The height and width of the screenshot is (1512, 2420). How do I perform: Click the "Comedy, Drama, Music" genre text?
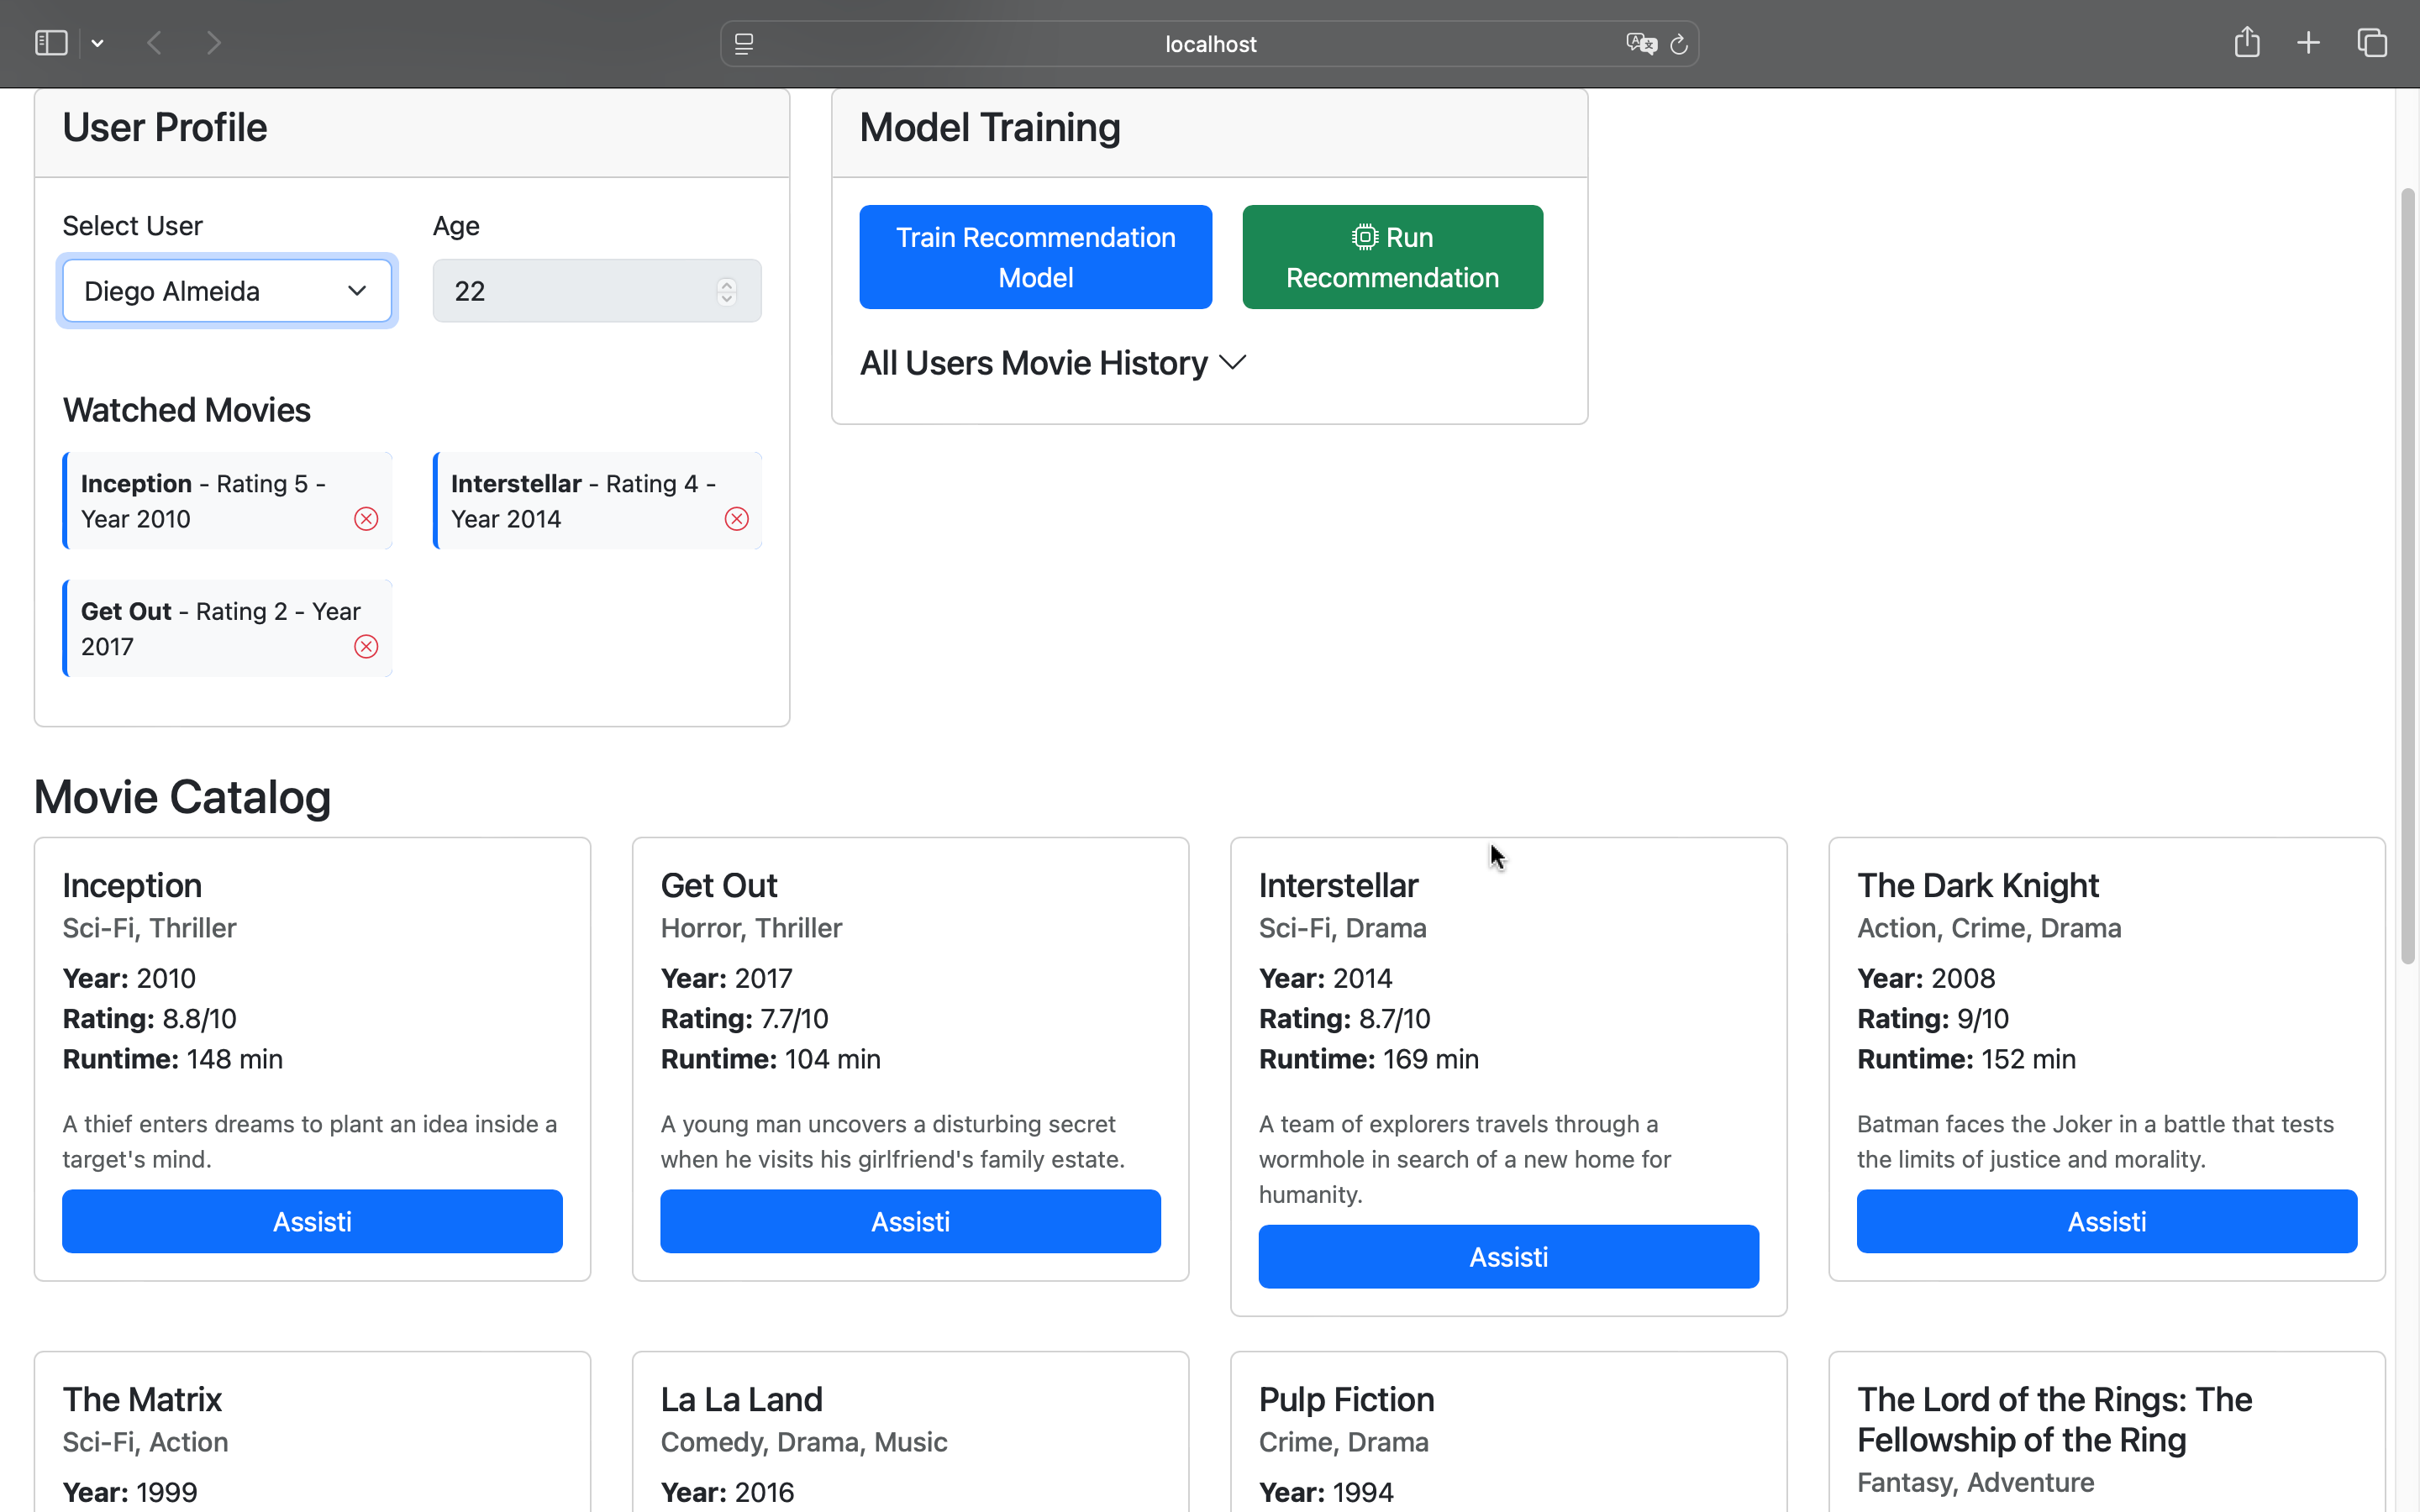[804, 1442]
